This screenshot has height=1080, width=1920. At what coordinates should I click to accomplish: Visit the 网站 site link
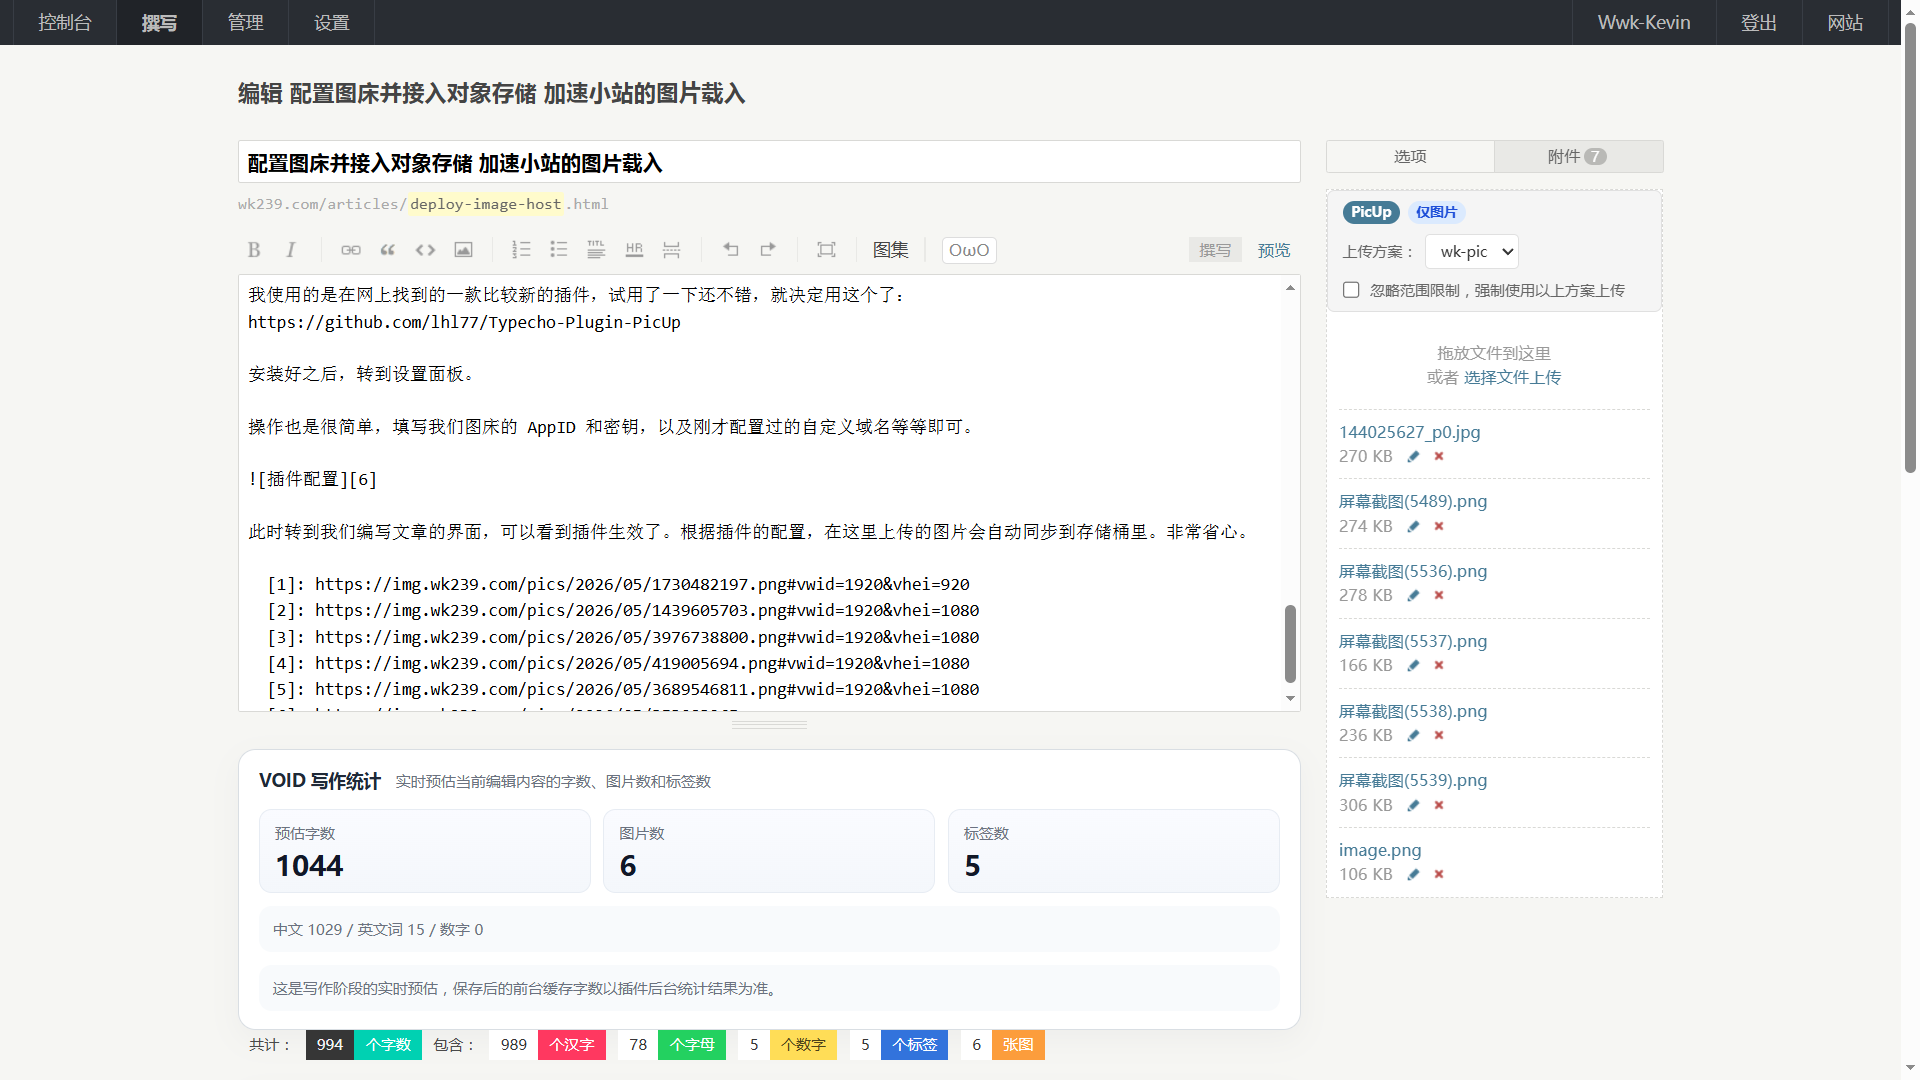(x=1845, y=22)
